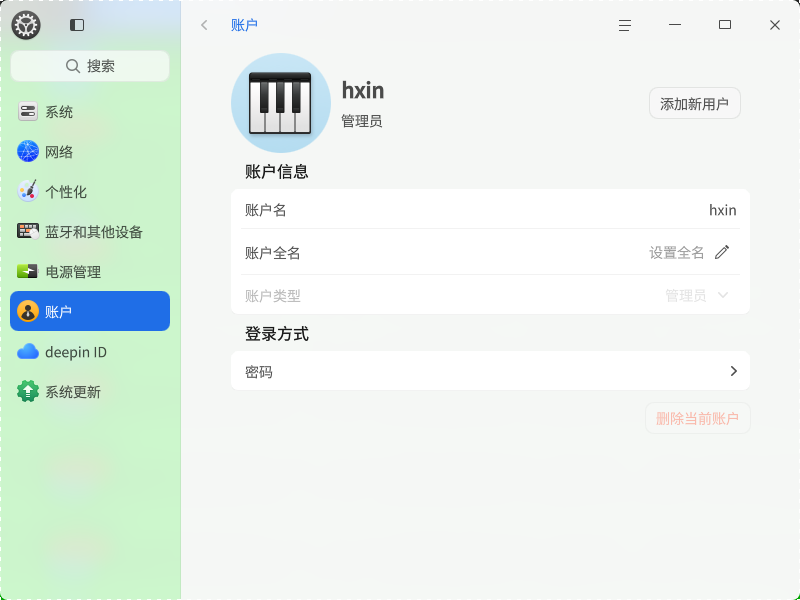Click the large hxin username heading
Image resolution: width=800 pixels, height=600 pixels.
click(363, 90)
